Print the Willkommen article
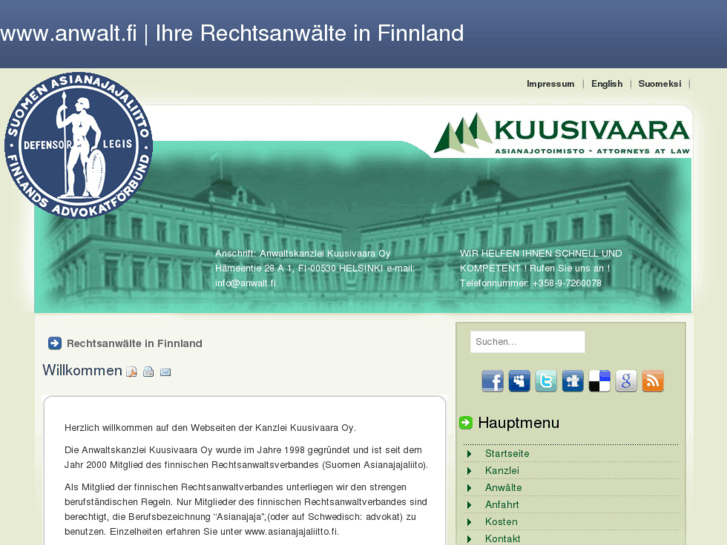The height and width of the screenshot is (545, 727). pyautogui.click(x=148, y=372)
